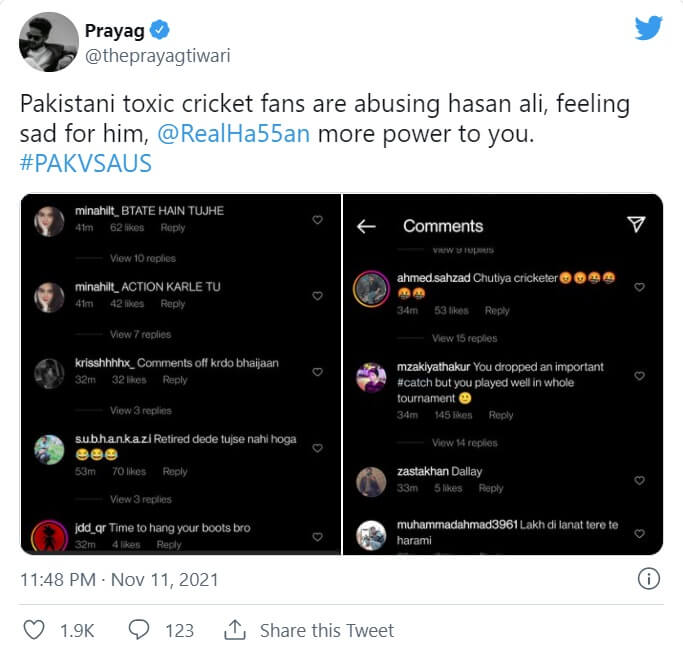Open the @theprayagtiwari handle

pyautogui.click(x=157, y=56)
